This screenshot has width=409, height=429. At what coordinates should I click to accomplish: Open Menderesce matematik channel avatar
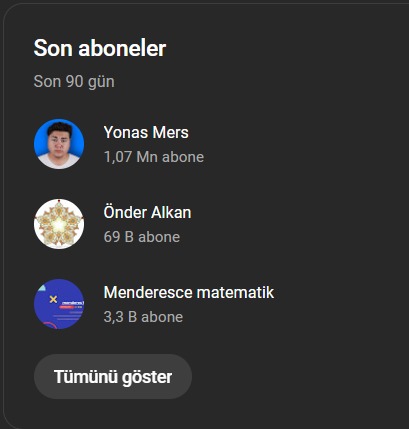59,304
